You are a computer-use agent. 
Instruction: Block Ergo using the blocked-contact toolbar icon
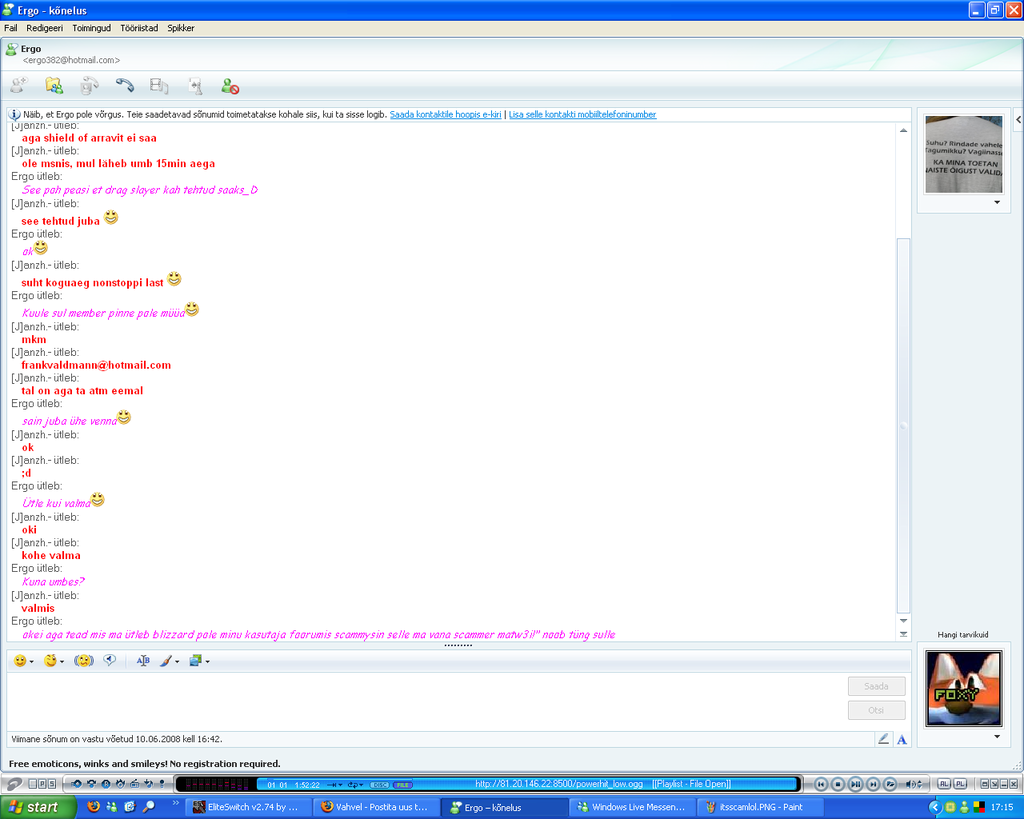(x=228, y=85)
